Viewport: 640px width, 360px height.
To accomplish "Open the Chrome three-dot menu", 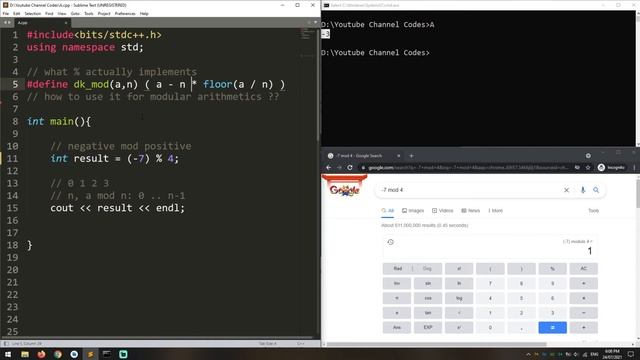I will click(634, 167).
